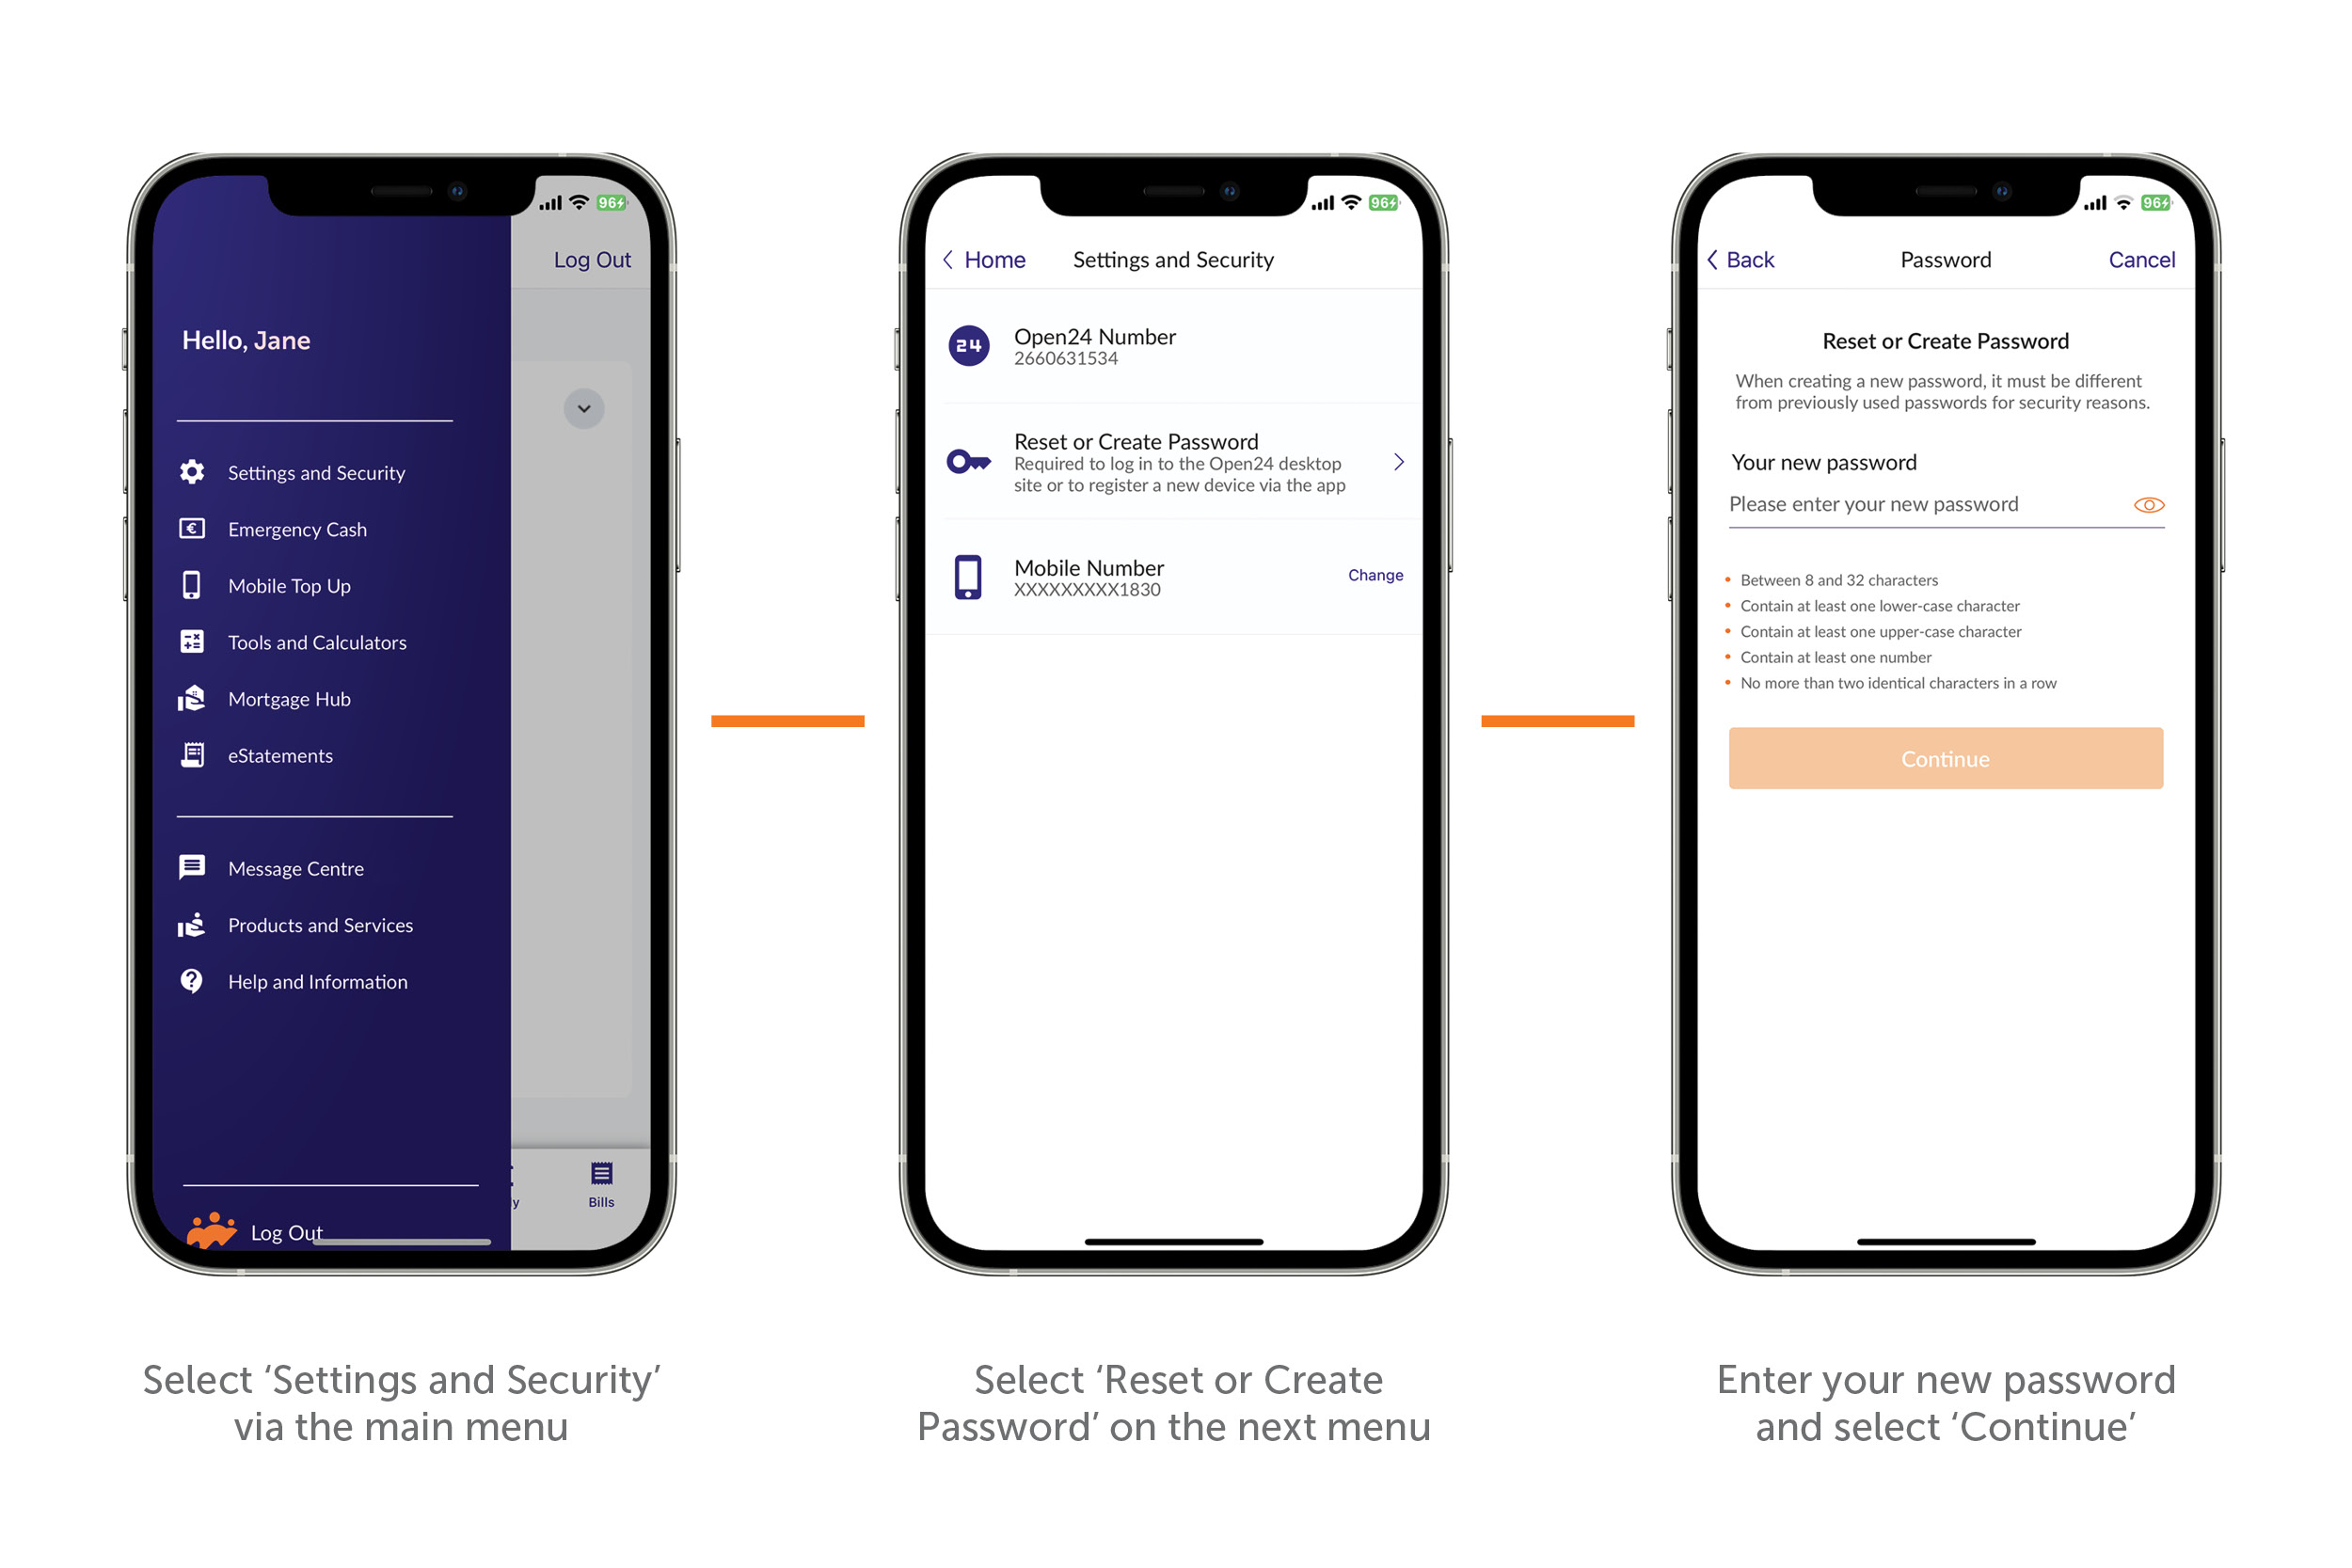The image size is (2352, 1568).
Task: Open Help and Information menu item
Action: point(315,980)
